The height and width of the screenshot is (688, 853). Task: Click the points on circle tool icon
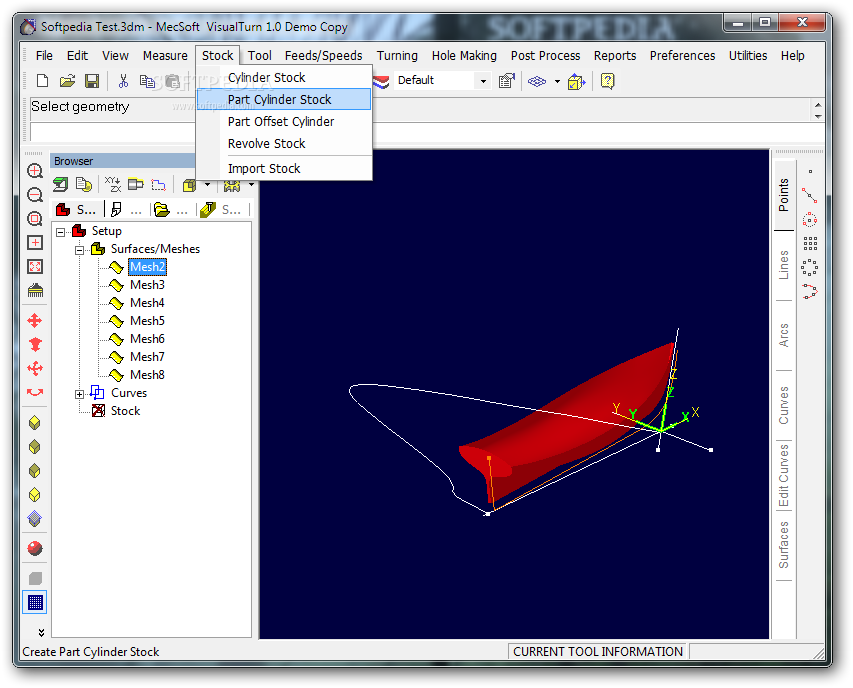click(809, 219)
